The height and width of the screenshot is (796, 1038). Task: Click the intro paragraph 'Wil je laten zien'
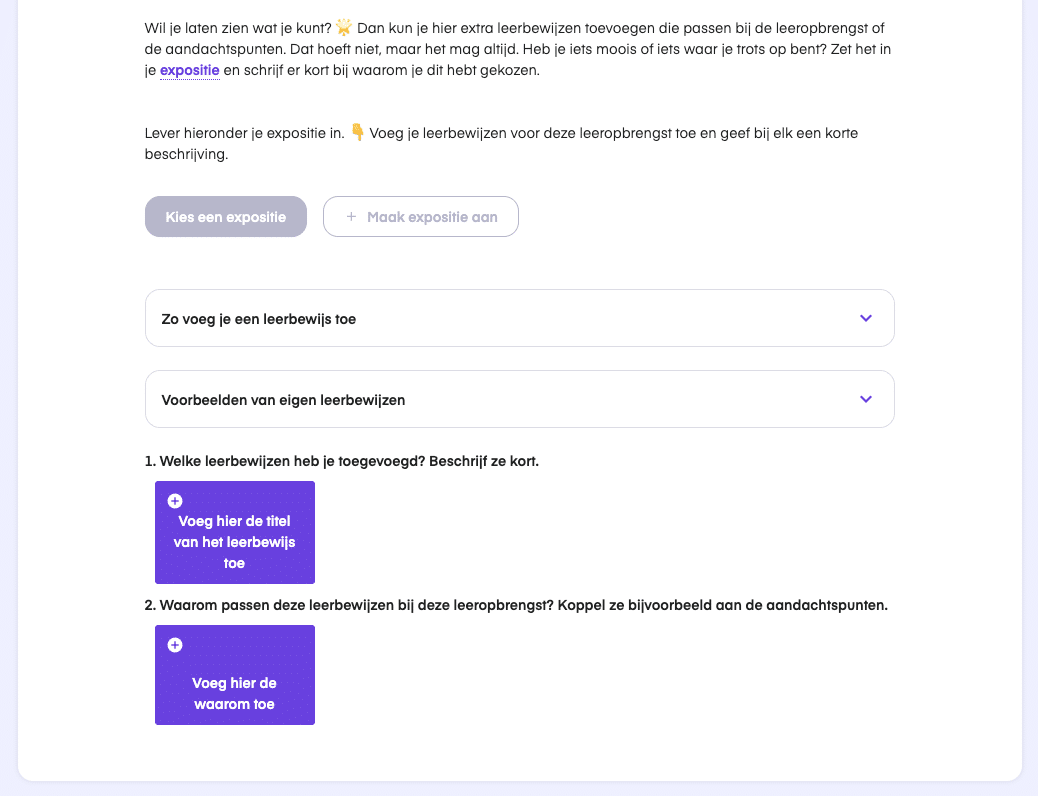point(518,49)
